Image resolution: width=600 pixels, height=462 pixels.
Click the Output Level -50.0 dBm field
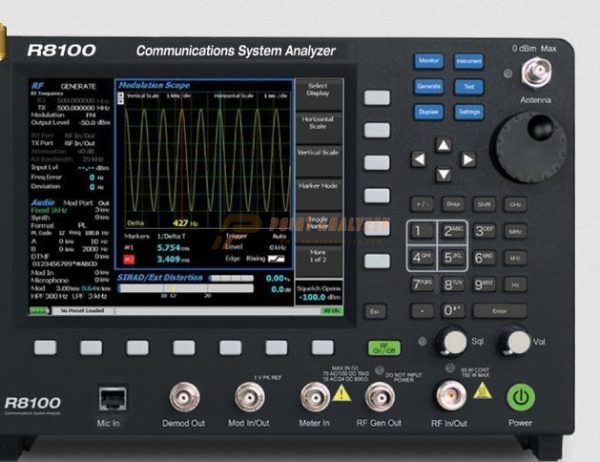[x=71, y=122]
